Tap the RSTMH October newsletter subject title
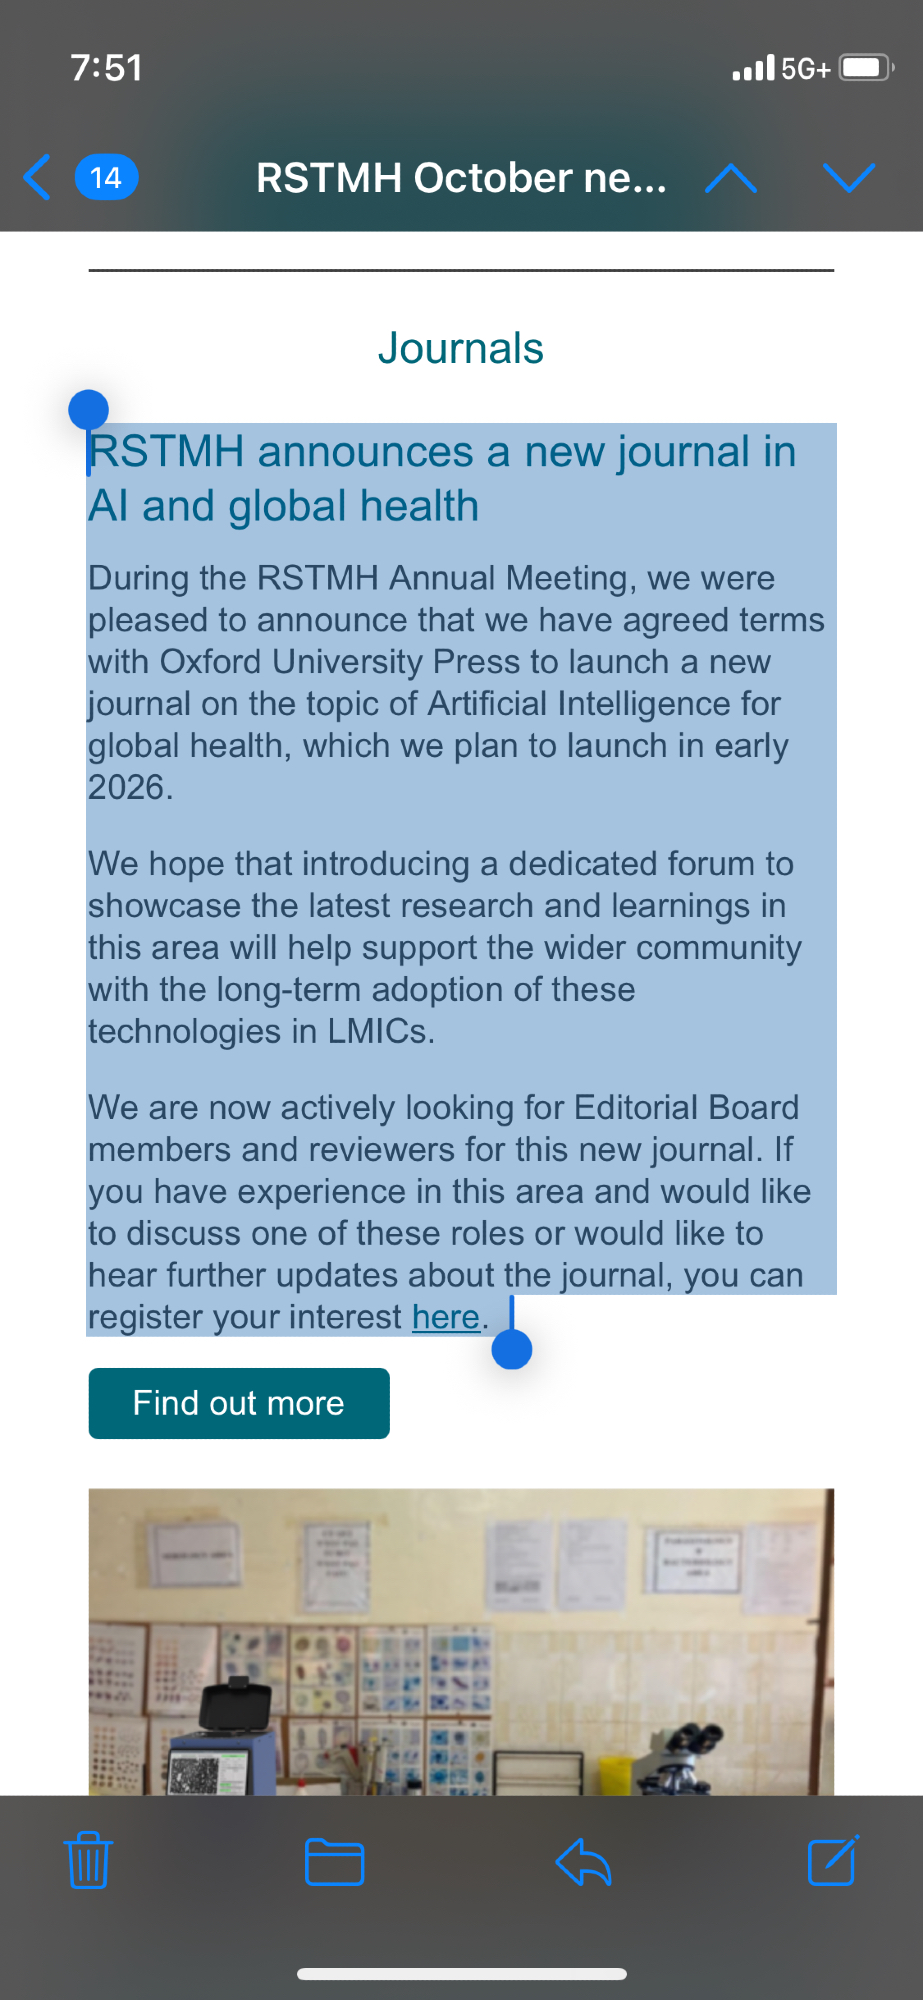The image size is (923, 2000). (x=461, y=178)
